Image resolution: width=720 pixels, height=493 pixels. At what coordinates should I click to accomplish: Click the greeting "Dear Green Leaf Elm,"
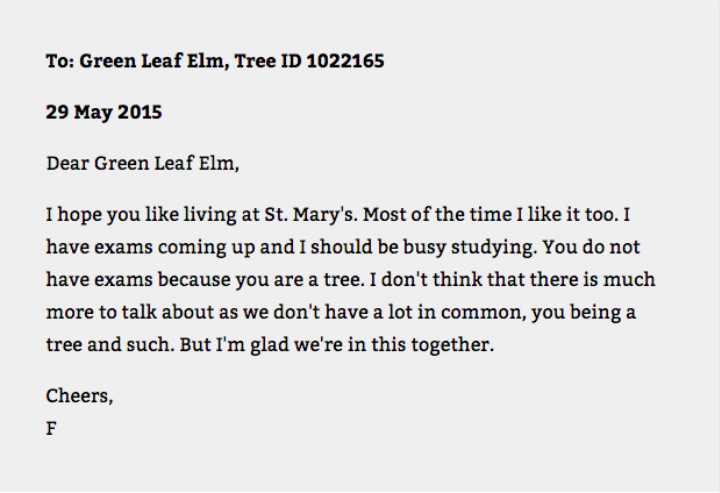pos(142,163)
